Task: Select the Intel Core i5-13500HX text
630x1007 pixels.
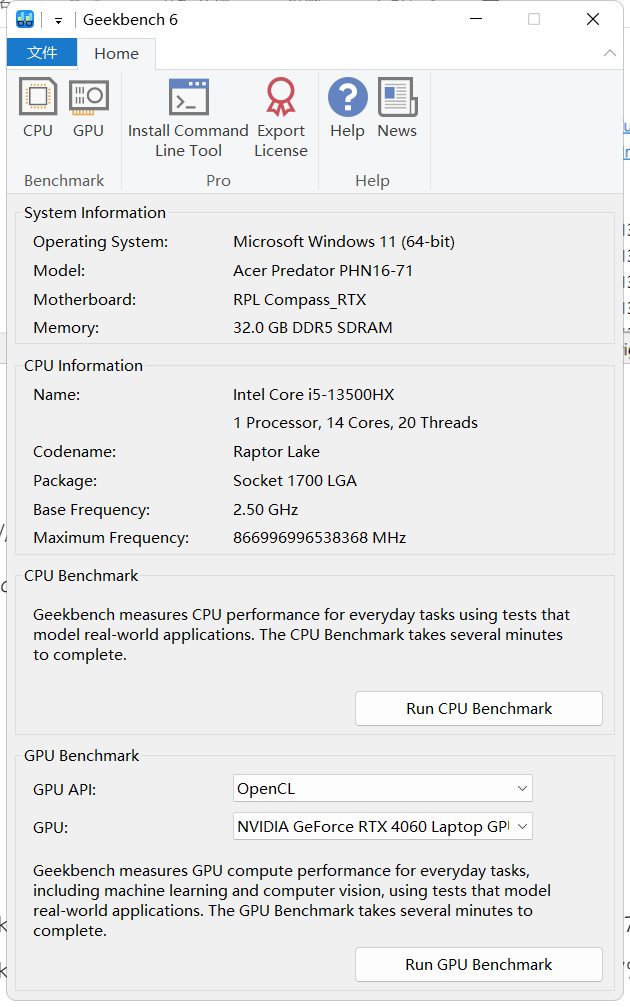Action: [x=313, y=394]
